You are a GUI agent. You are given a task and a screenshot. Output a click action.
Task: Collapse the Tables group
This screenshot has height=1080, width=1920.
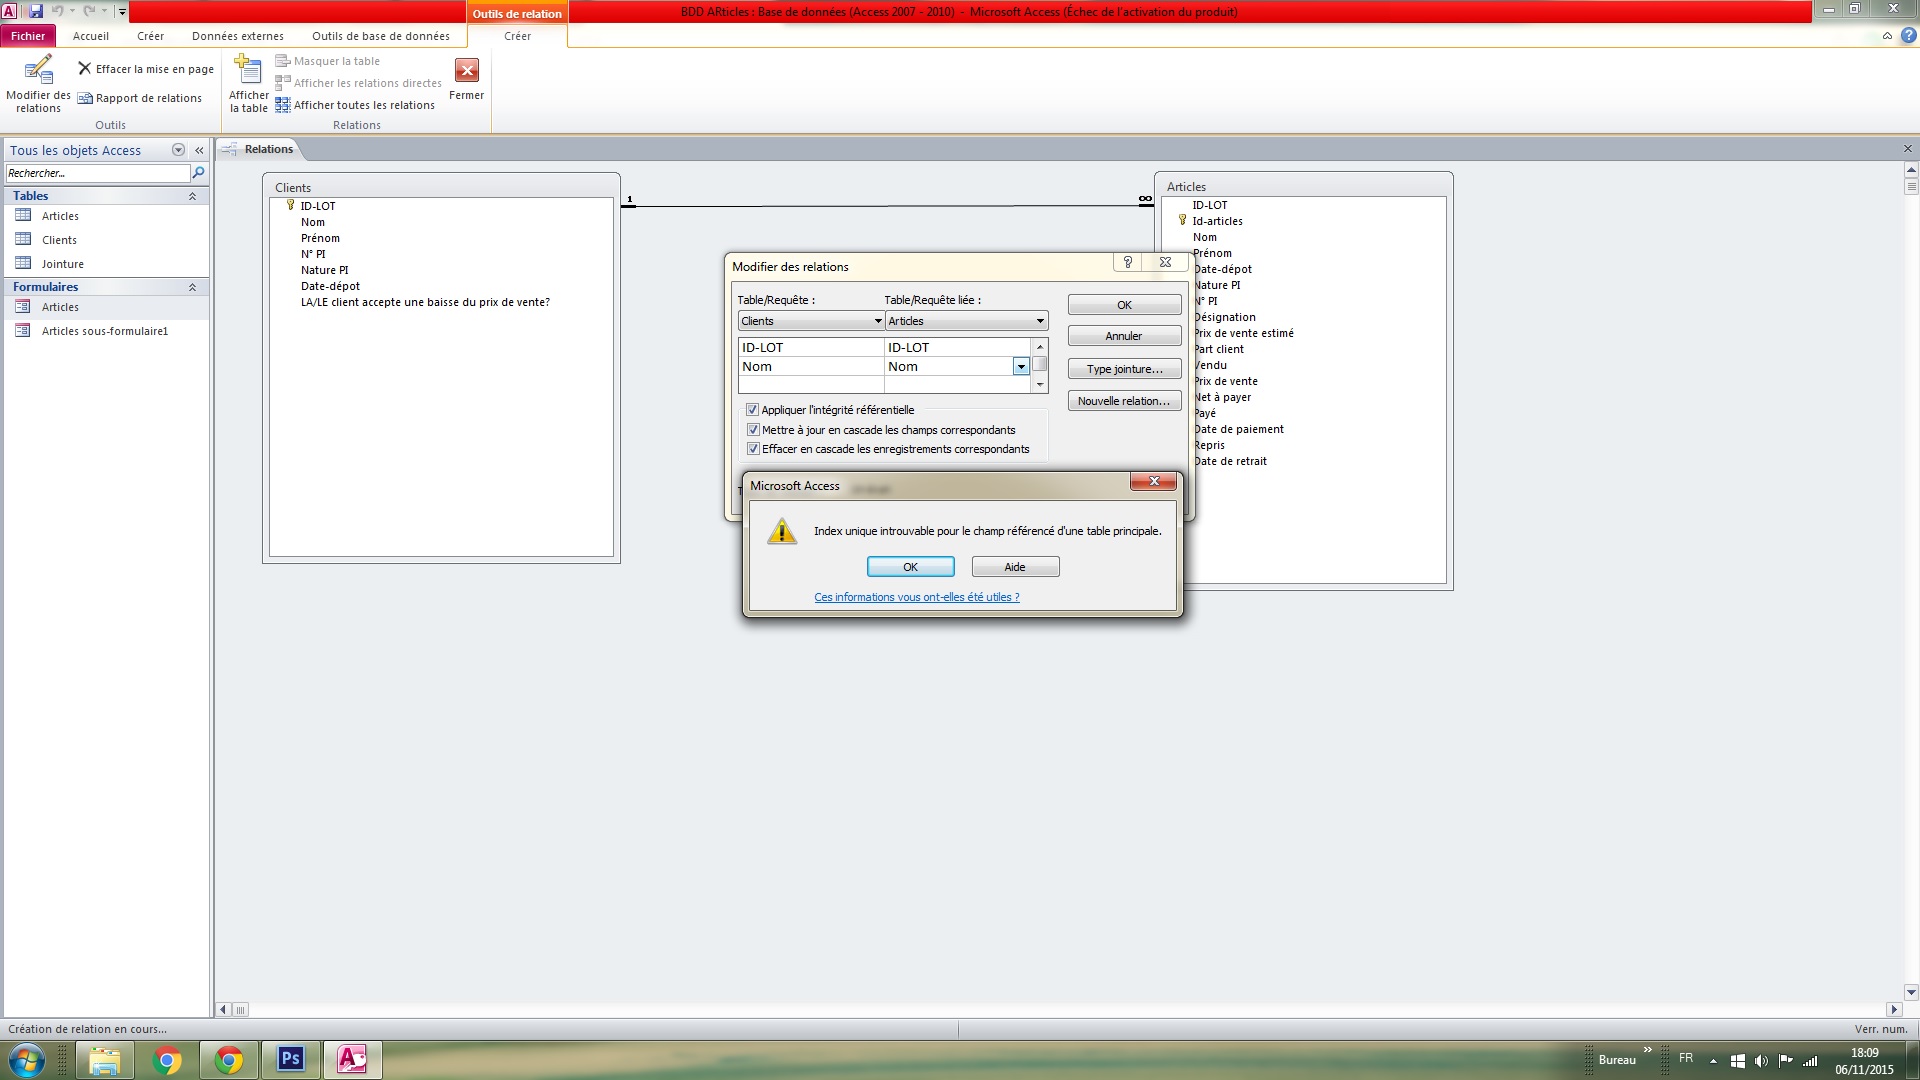(192, 196)
